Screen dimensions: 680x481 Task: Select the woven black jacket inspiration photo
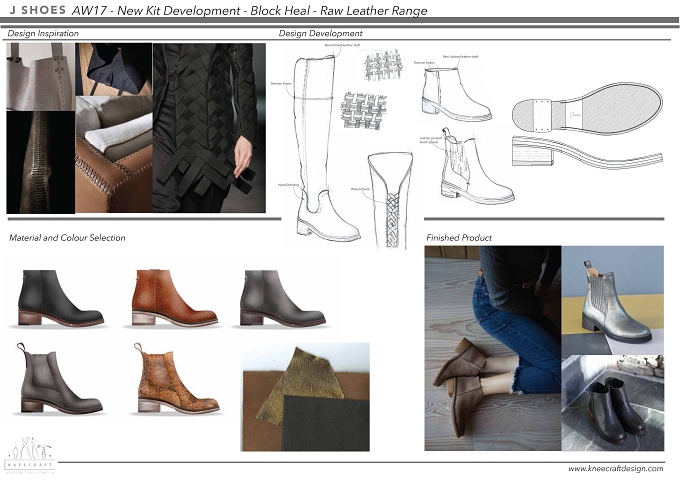pos(209,128)
